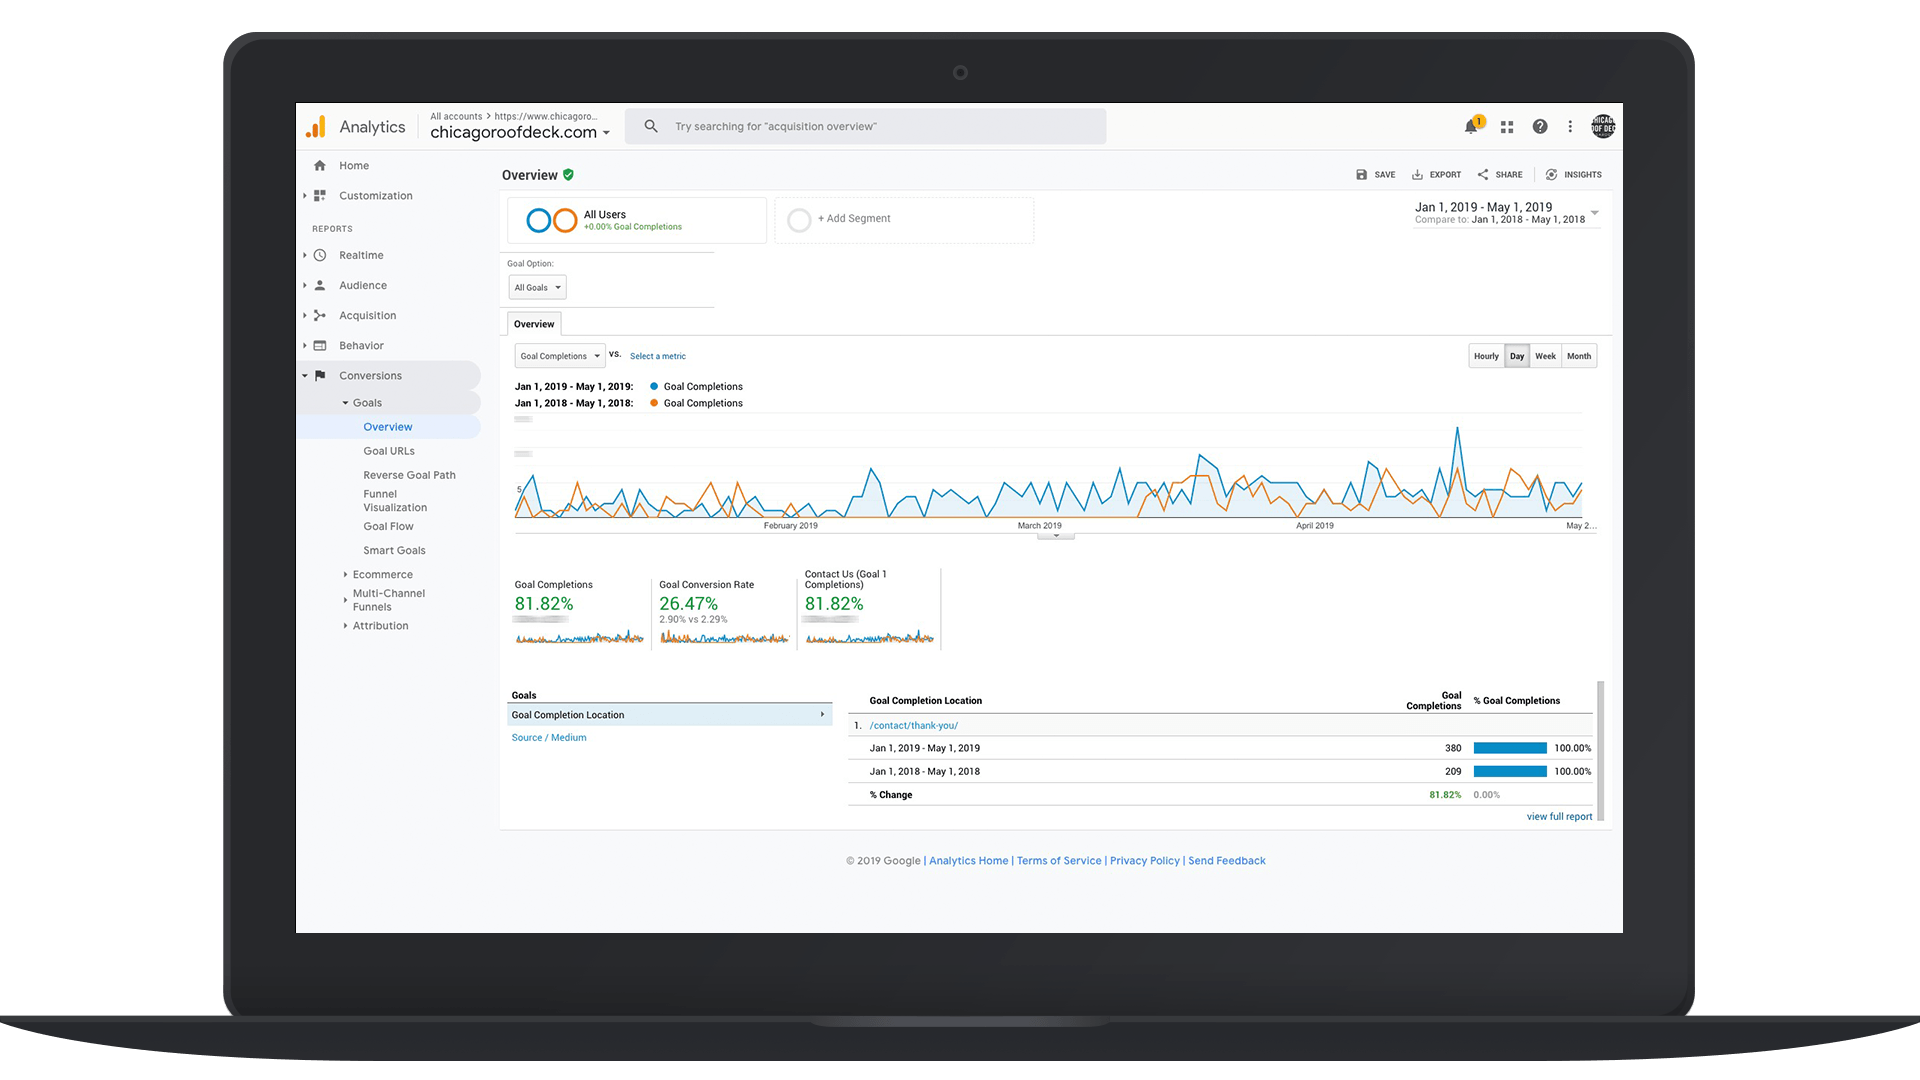Viewport: 1920px width, 1080px height.
Task: Click the Goal Completion Location link
Action: click(567, 715)
